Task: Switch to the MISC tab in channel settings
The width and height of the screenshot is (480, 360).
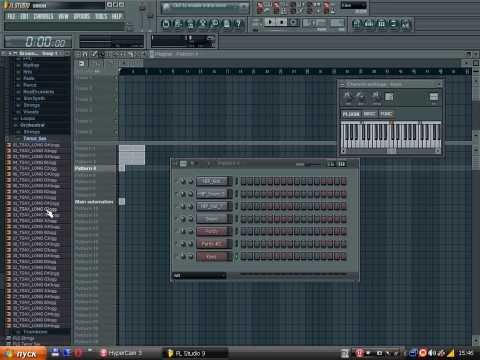Action: (x=369, y=114)
